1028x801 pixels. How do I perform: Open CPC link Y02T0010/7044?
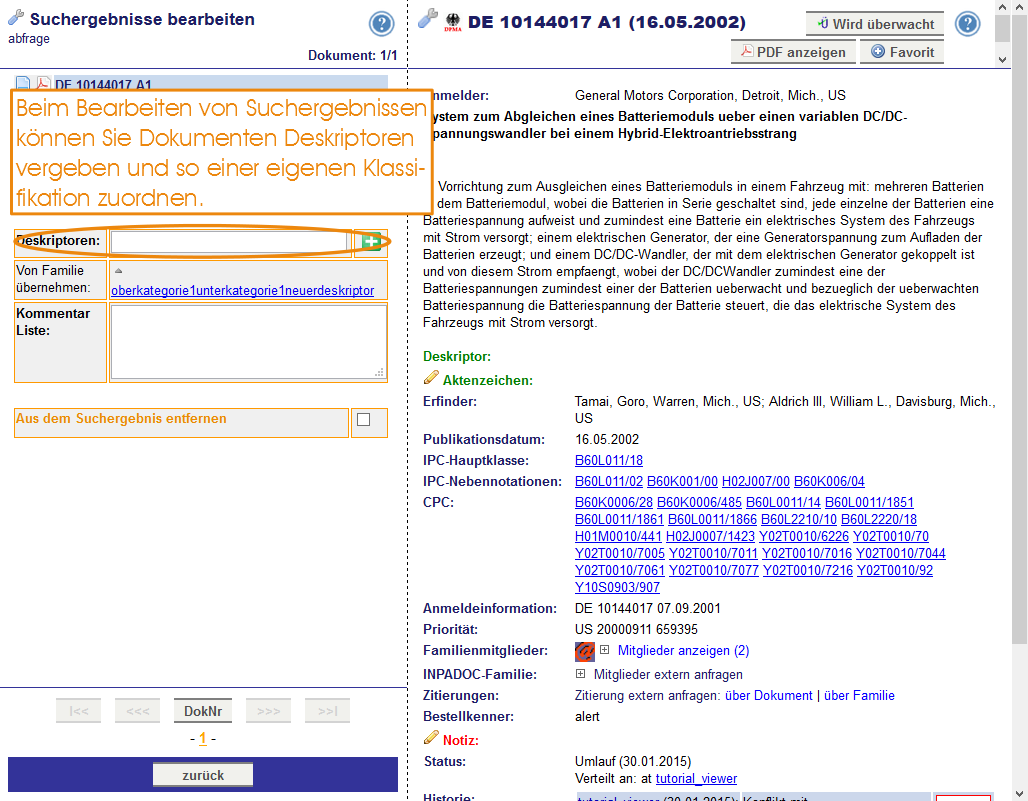pos(900,553)
